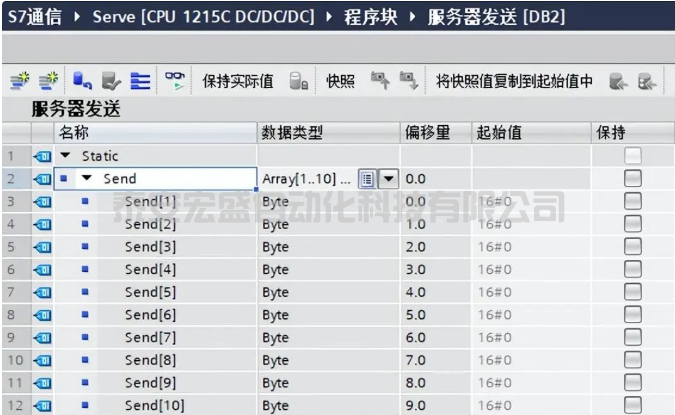Viewport: 675px width, 415px height.
Task: Click the add row icon in toolbar
Action: click(43, 82)
